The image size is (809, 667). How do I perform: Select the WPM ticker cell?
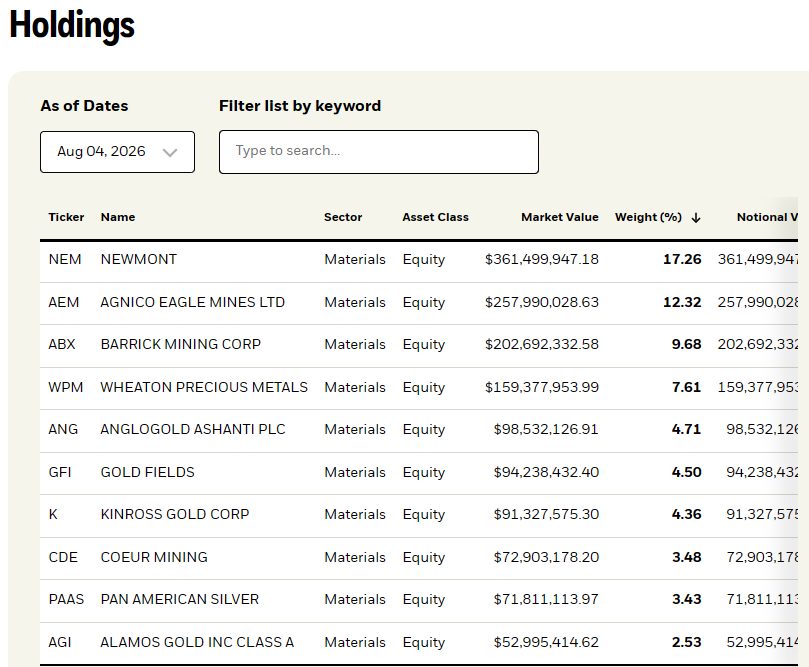[66, 387]
